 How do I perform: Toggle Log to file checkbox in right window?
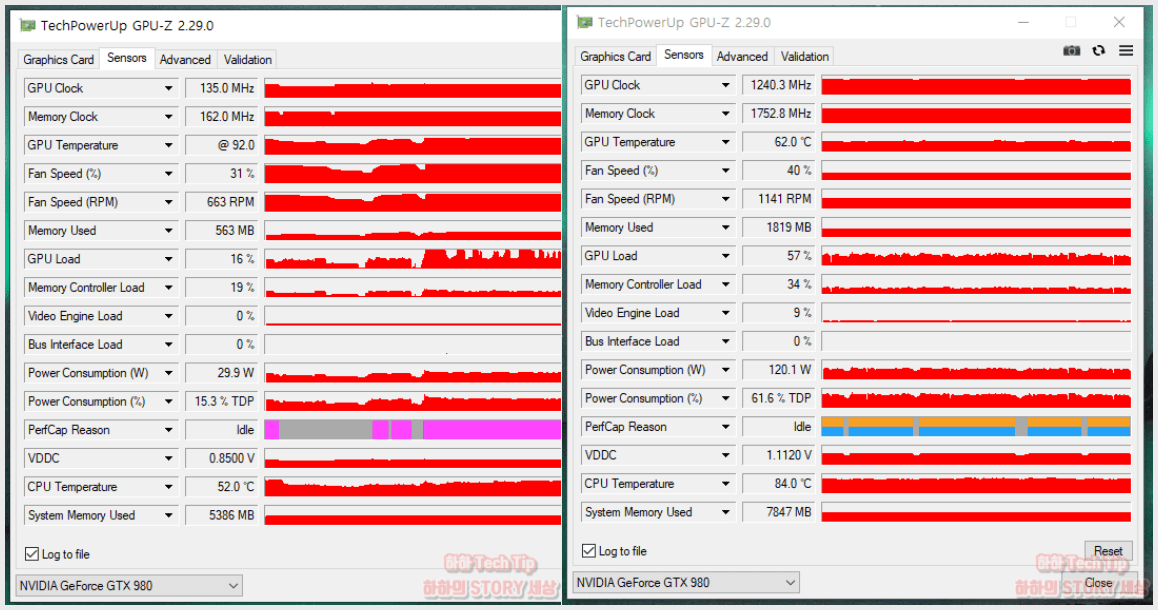(589, 551)
